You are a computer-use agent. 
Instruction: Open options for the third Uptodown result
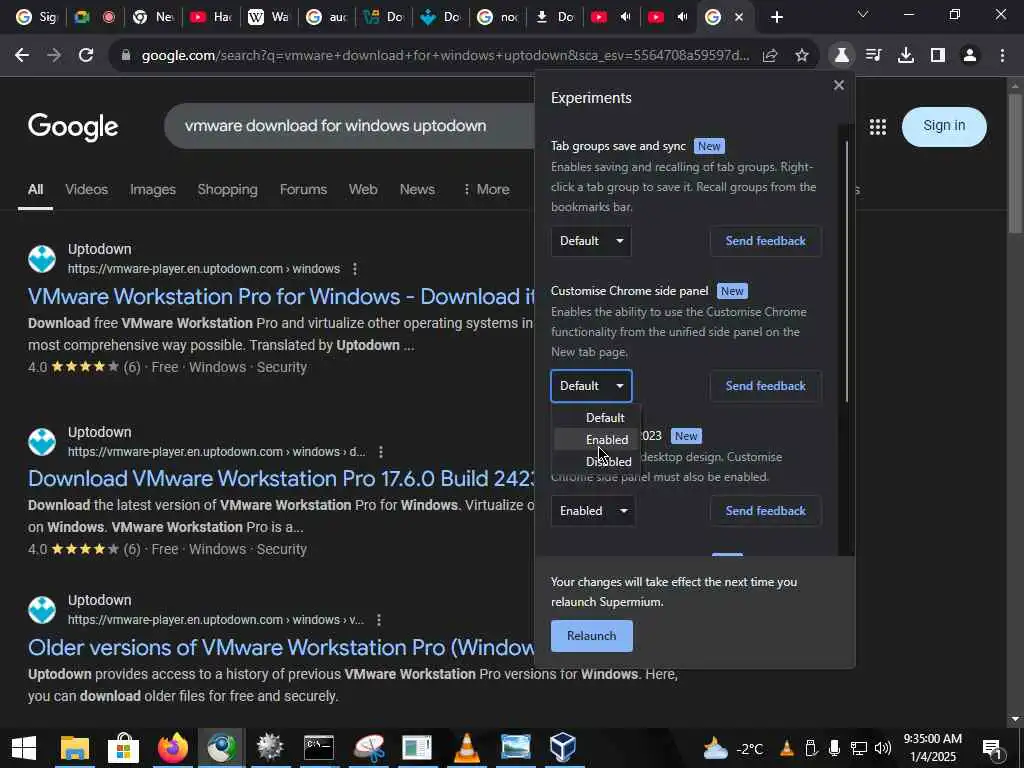pos(379,620)
